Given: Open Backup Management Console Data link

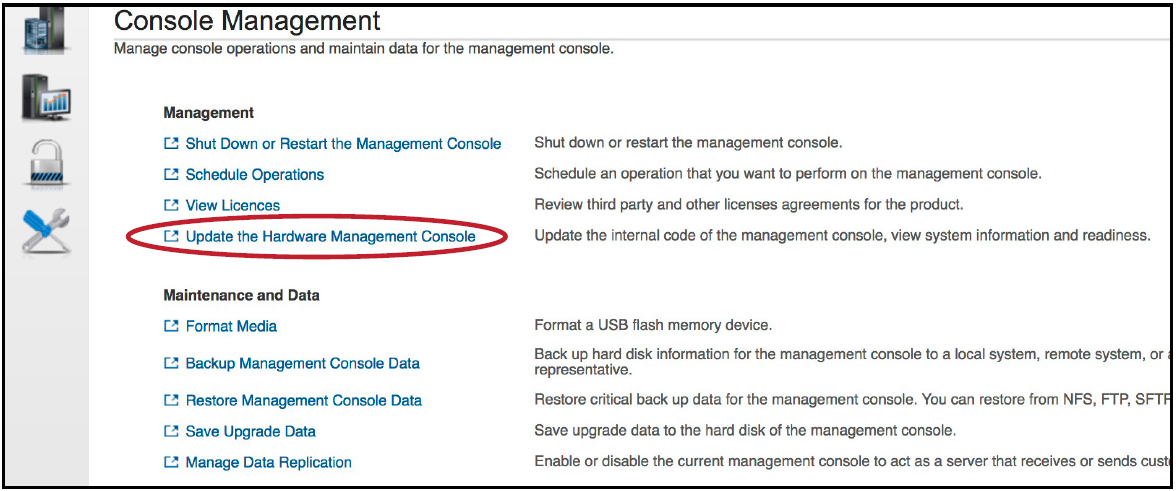Looking at the screenshot, I should pyautogui.click(x=302, y=363).
